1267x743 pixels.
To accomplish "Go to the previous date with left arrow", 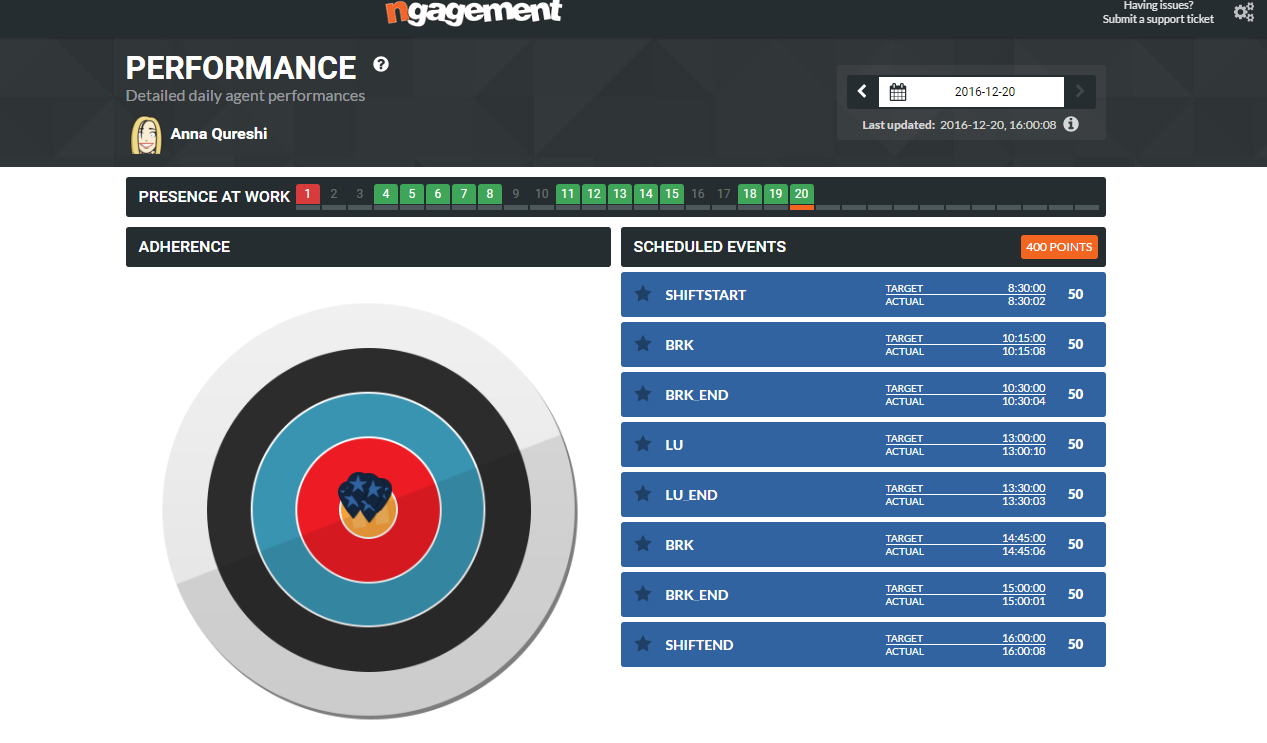I will [863, 92].
